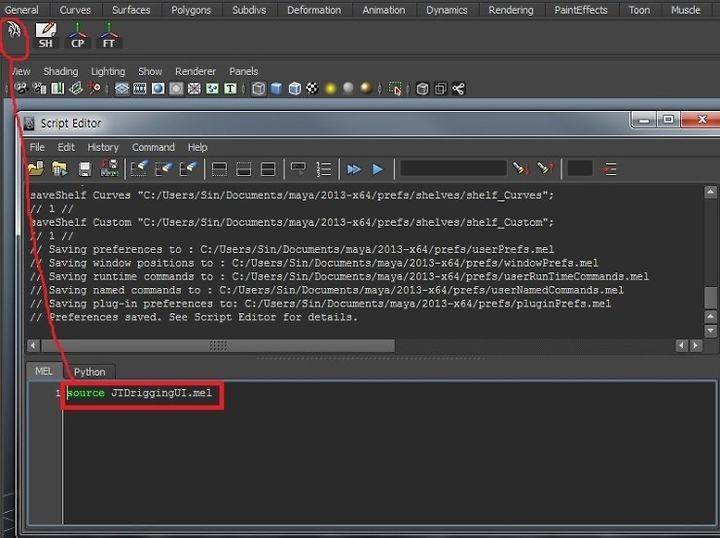The height and width of the screenshot is (538, 720).
Task: Toggle Use All Lights yellow sphere
Action: (331, 88)
